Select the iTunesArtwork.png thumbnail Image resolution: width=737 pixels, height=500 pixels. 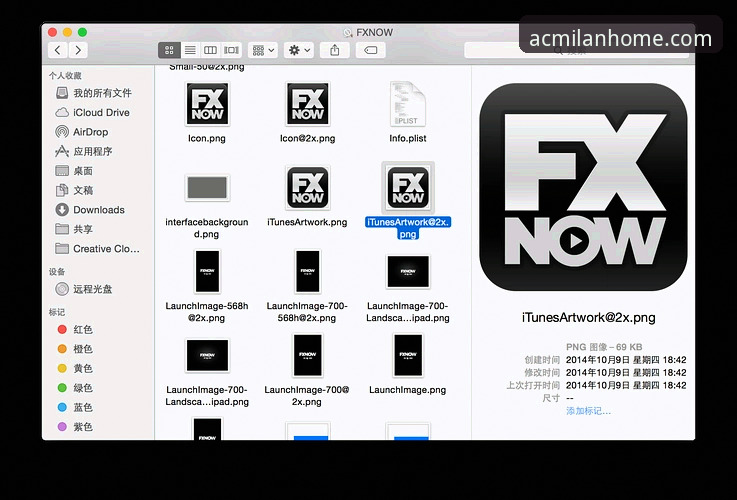click(307, 188)
